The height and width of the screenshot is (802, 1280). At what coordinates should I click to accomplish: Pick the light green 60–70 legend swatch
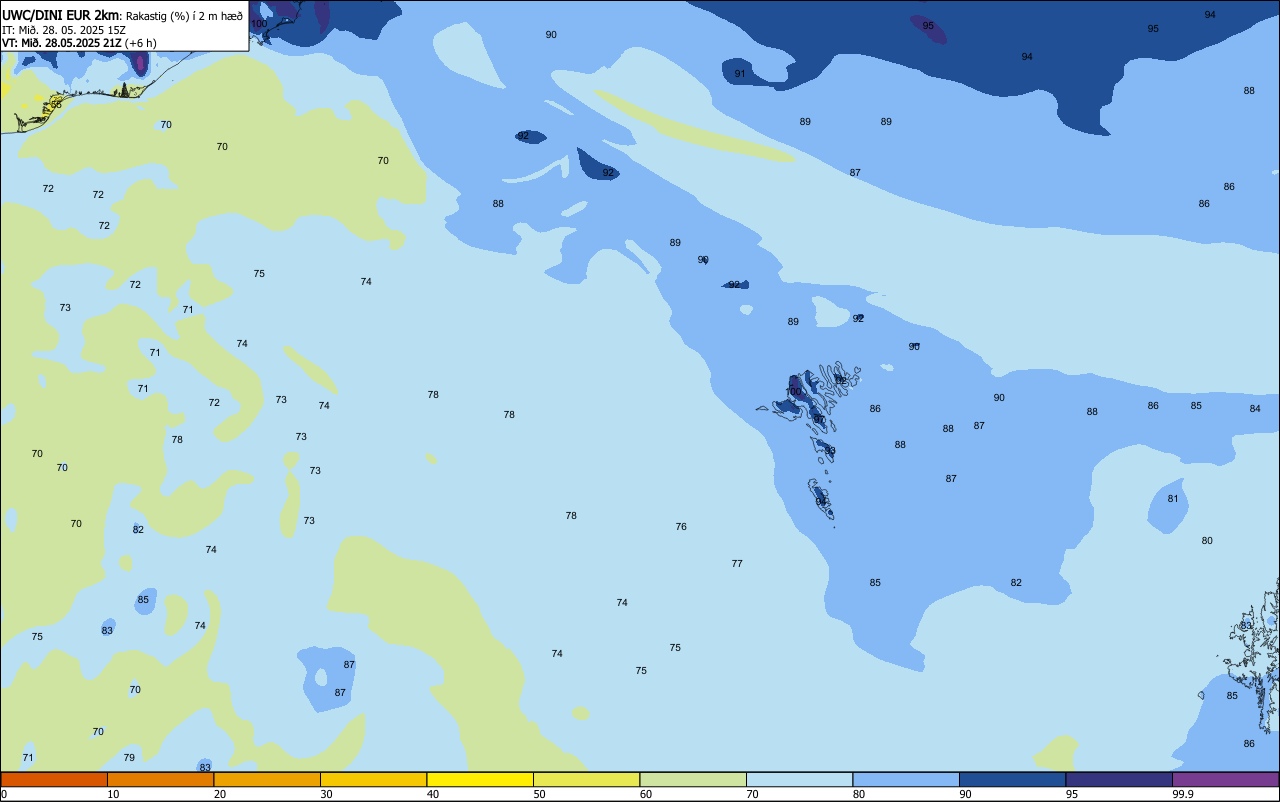(x=693, y=779)
